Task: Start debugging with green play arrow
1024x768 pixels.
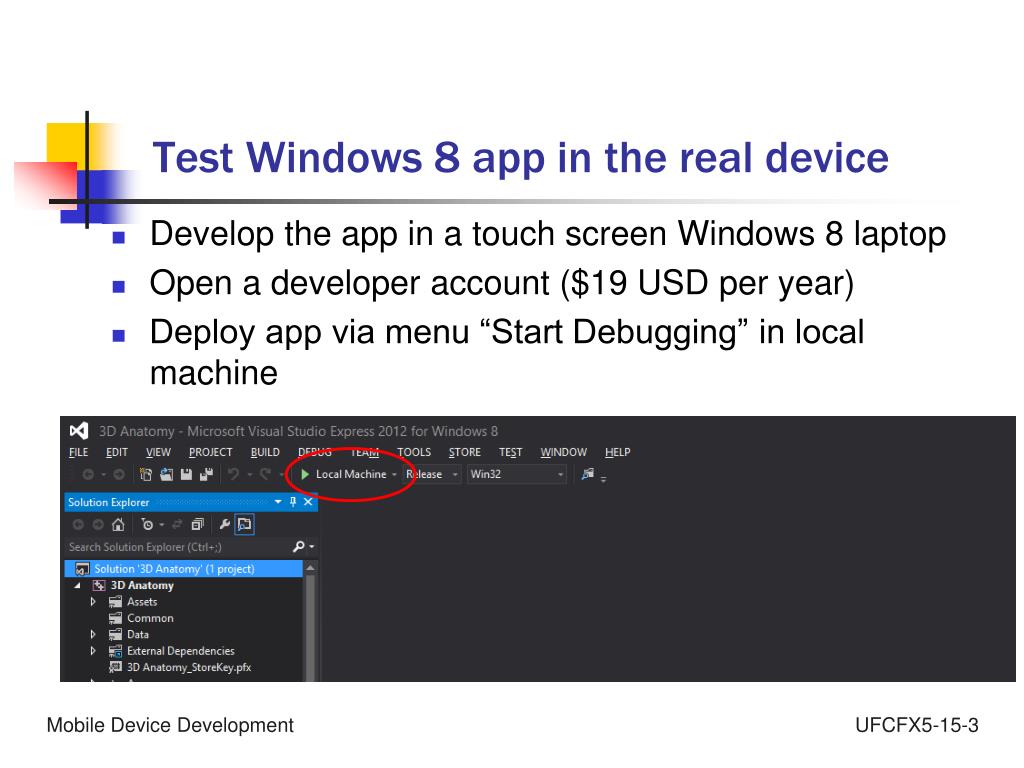Action: click(304, 475)
